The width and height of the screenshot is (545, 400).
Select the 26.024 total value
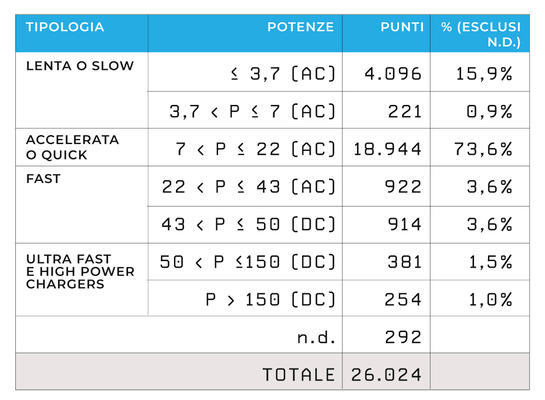click(387, 375)
